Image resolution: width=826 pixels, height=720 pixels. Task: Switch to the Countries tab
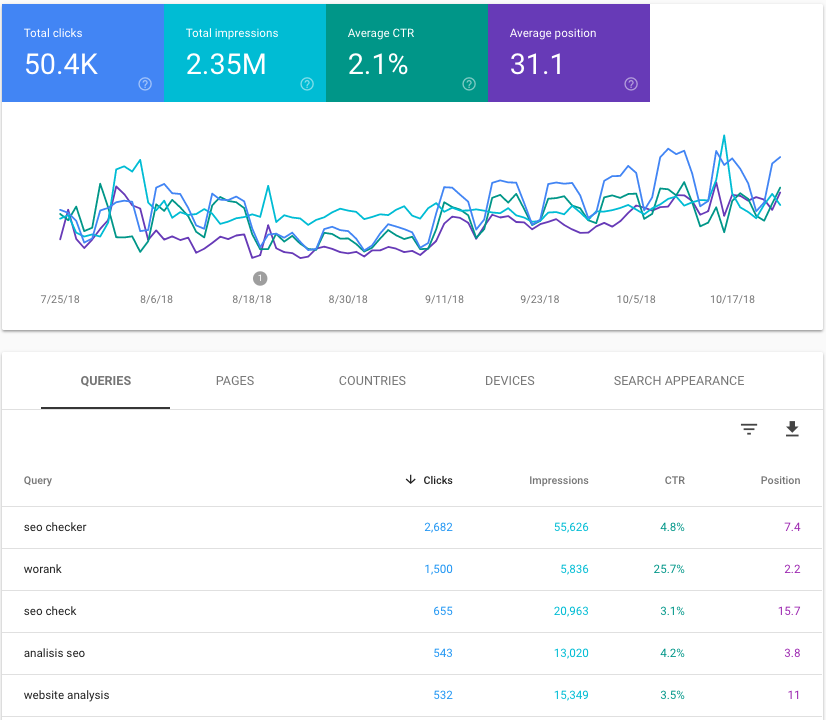click(x=372, y=381)
